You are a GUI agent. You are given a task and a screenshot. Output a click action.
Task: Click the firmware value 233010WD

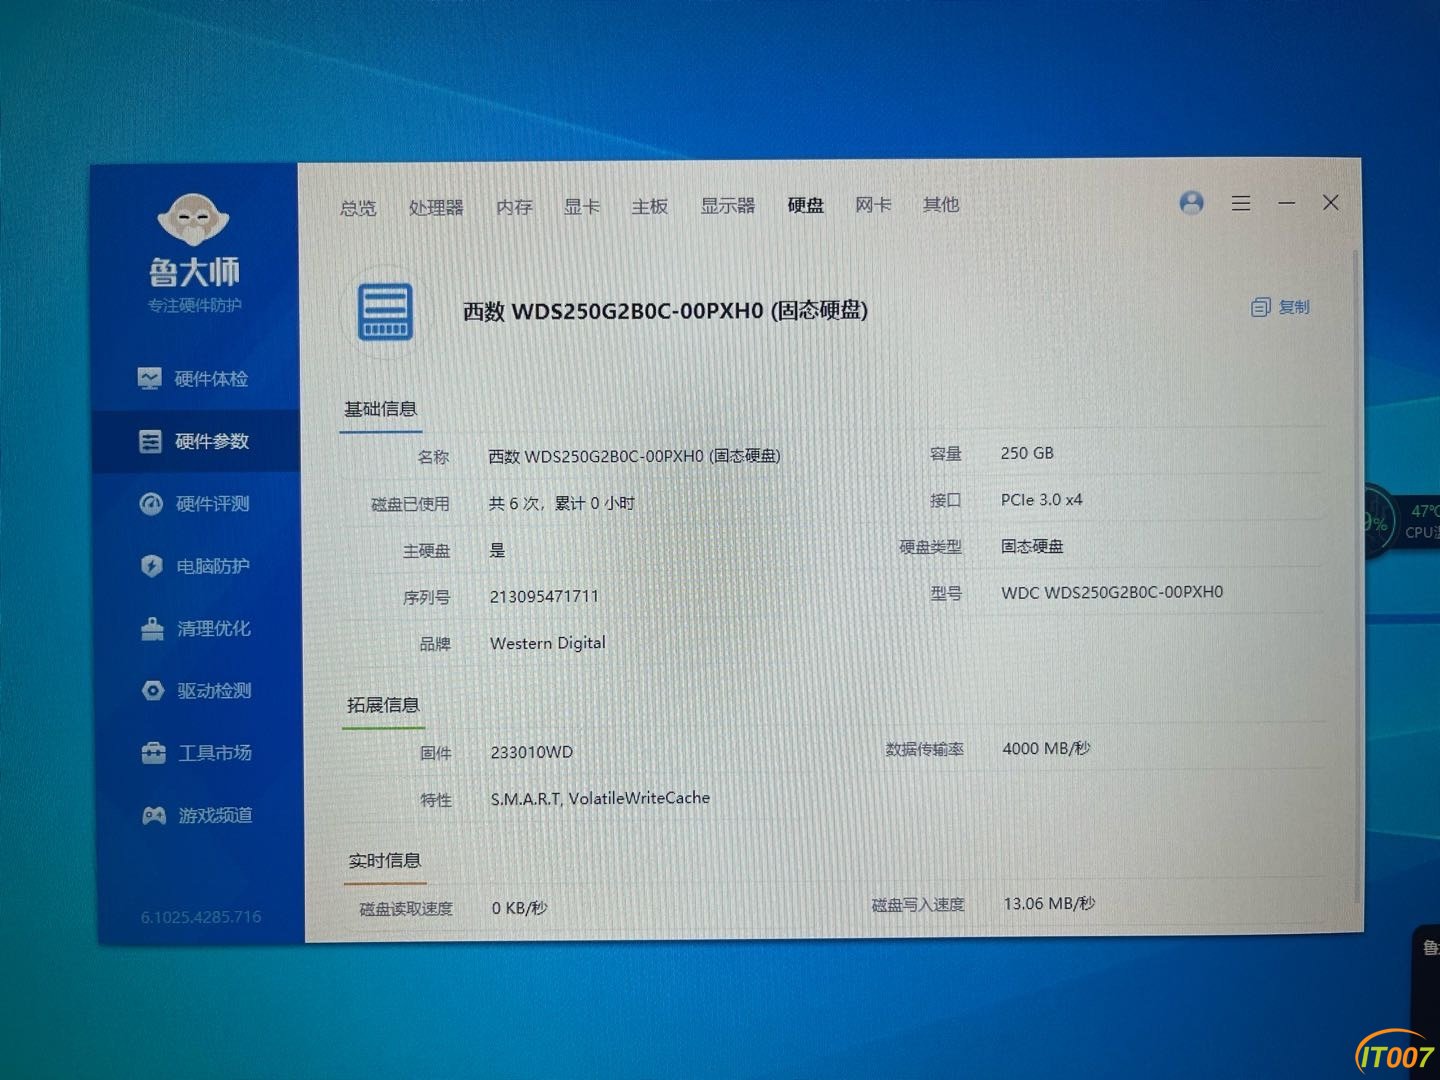(531, 752)
